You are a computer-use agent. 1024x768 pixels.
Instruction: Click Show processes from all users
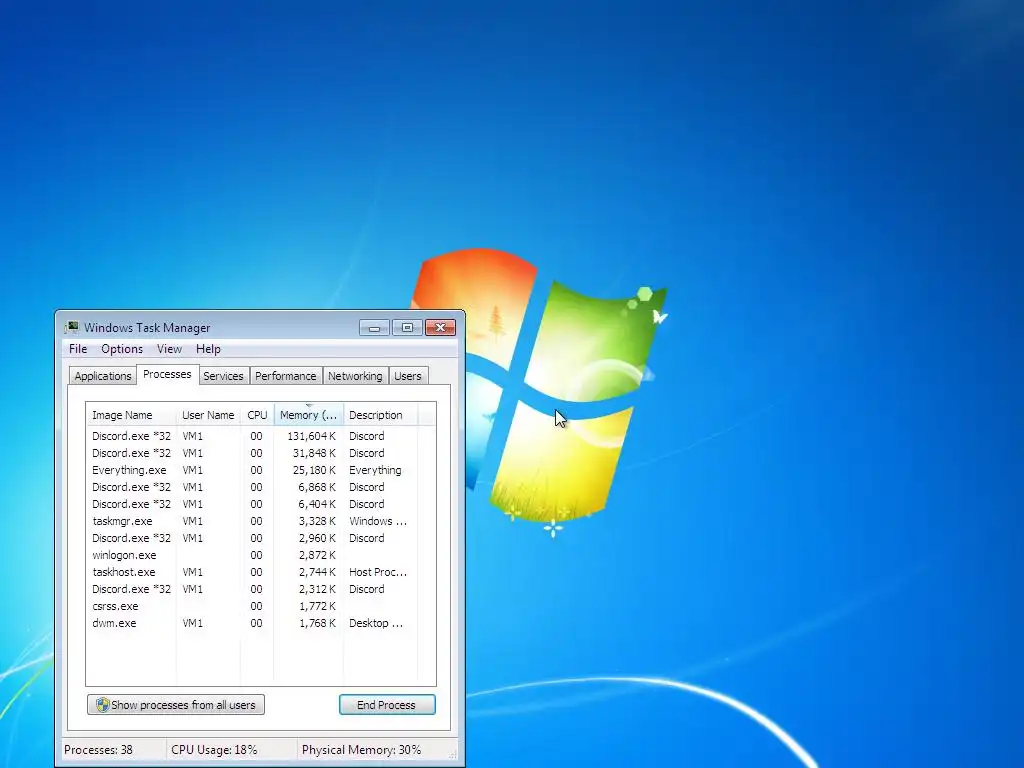[176, 705]
